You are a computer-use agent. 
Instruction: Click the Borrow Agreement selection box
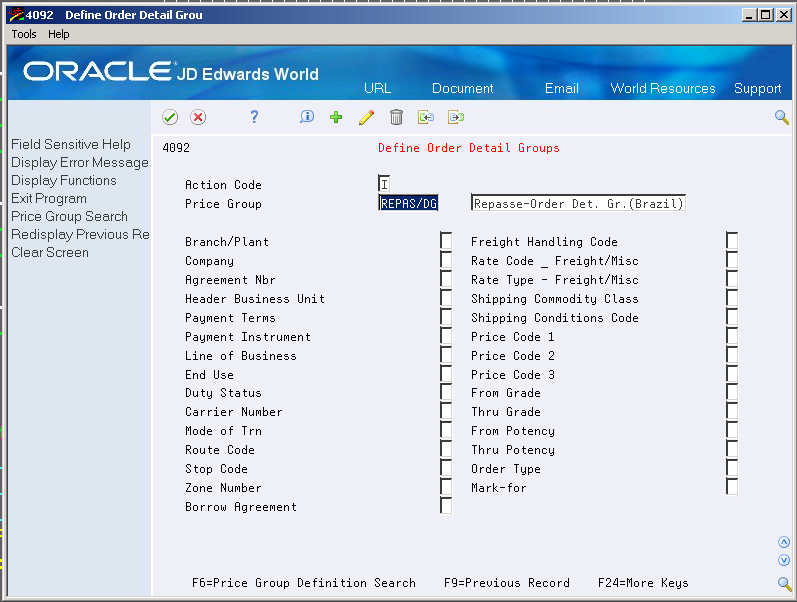click(446, 506)
